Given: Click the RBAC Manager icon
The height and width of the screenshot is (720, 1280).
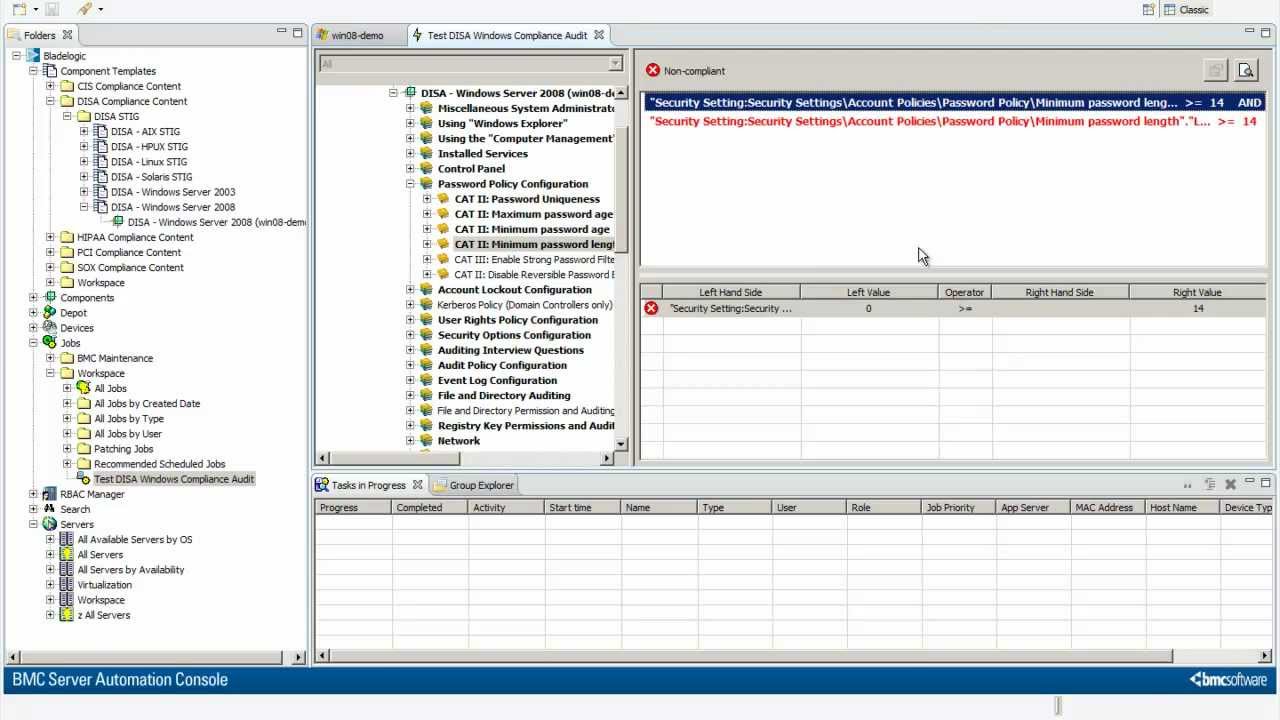Looking at the screenshot, I should (x=49, y=494).
